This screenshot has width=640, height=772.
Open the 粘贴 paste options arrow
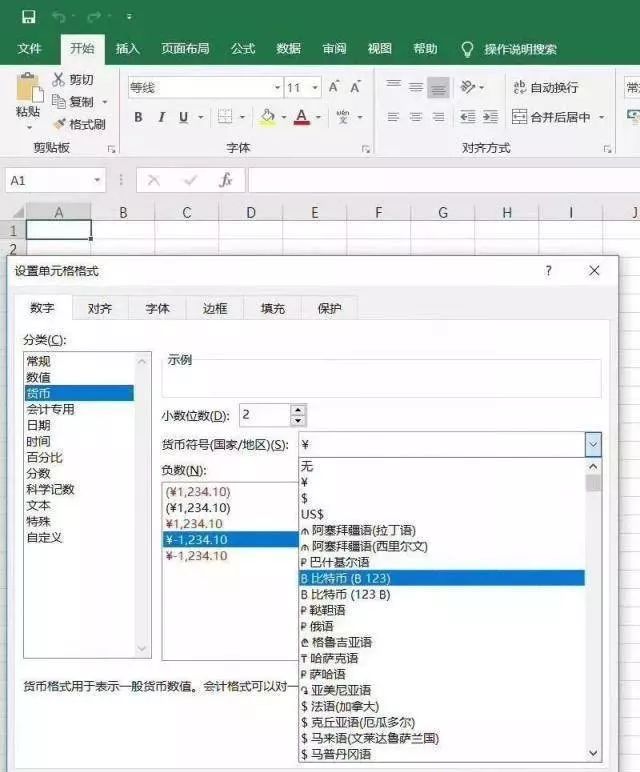click(x=29, y=128)
